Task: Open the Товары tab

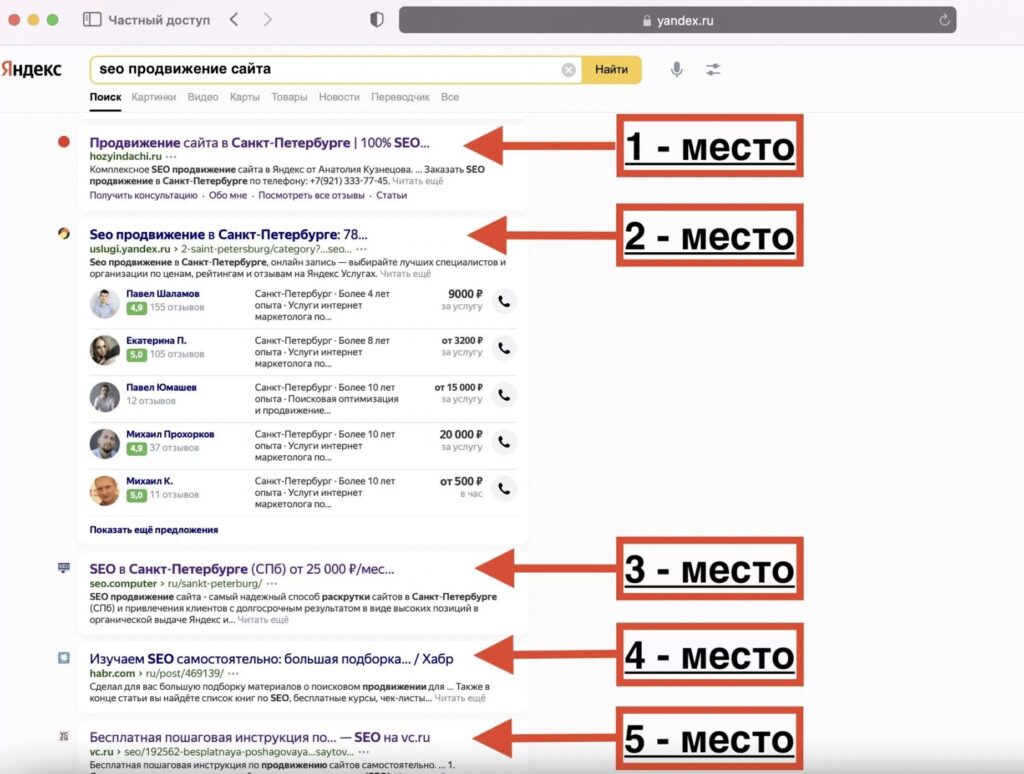Action: click(x=289, y=97)
